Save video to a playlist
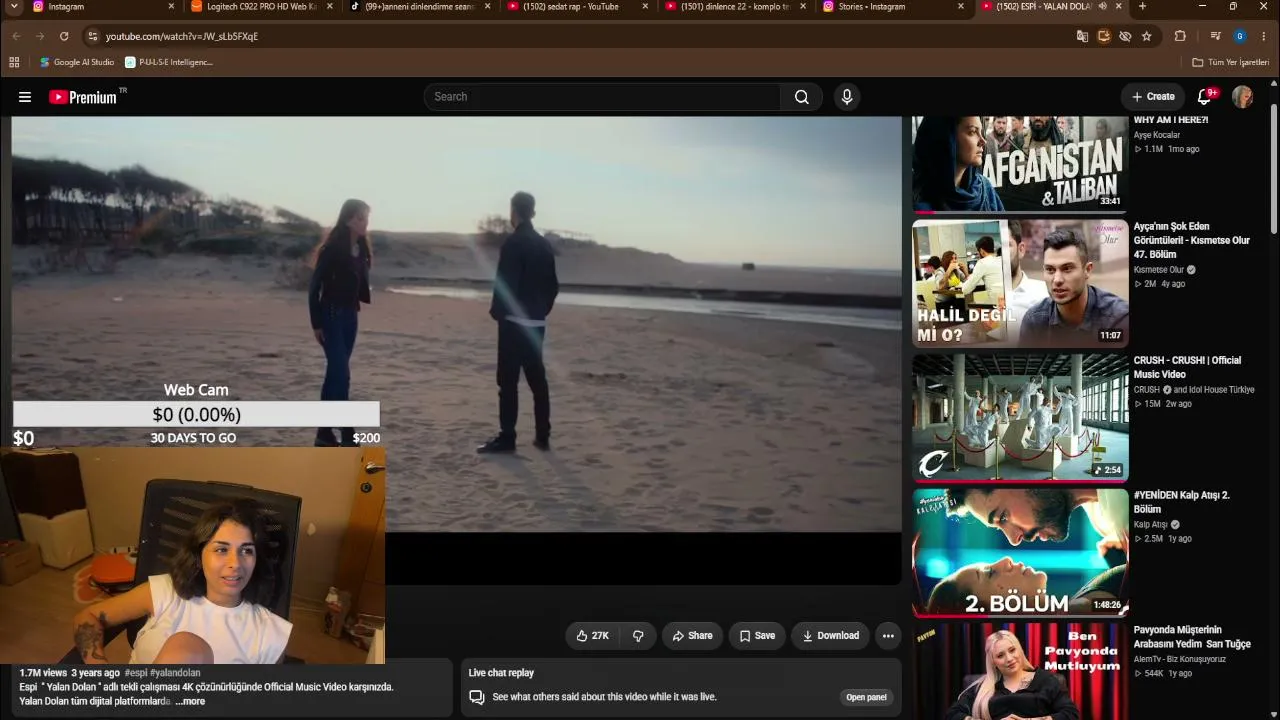Image resolution: width=1280 pixels, height=720 pixels. [x=757, y=636]
